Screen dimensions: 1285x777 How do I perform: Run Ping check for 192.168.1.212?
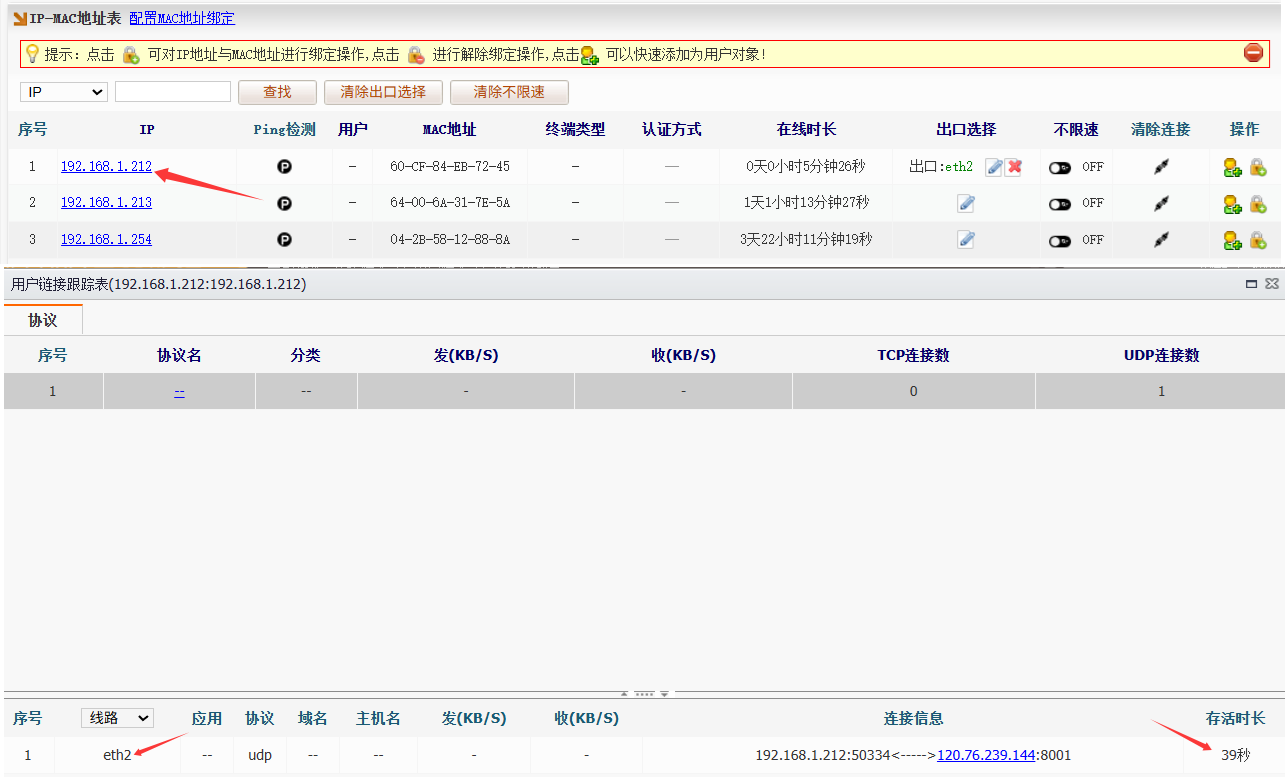[x=284, y=167]
